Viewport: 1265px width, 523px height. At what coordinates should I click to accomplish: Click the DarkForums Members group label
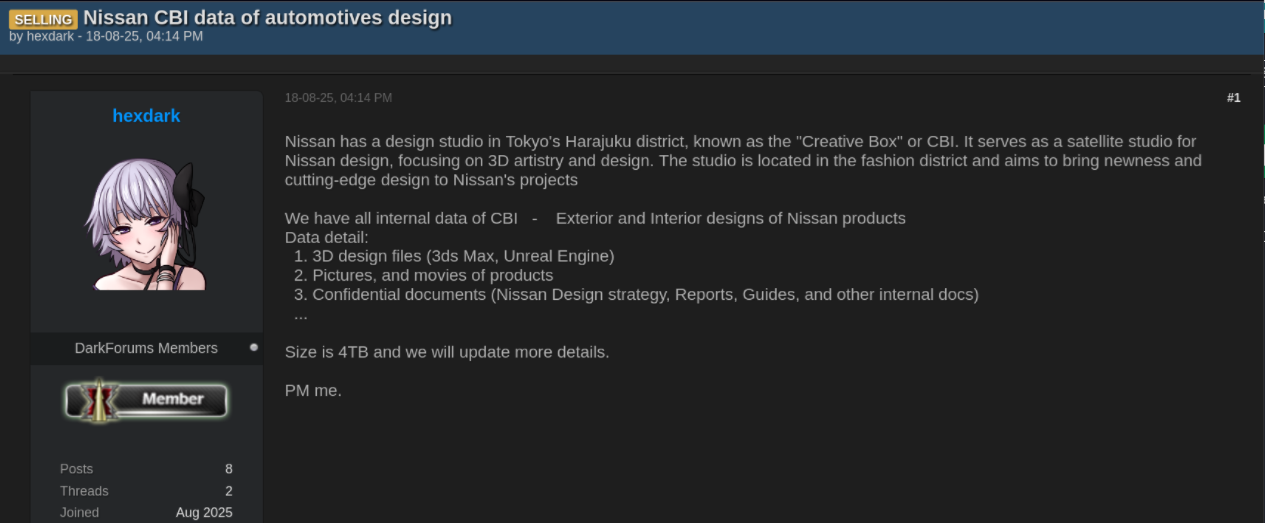pos(146,348)
